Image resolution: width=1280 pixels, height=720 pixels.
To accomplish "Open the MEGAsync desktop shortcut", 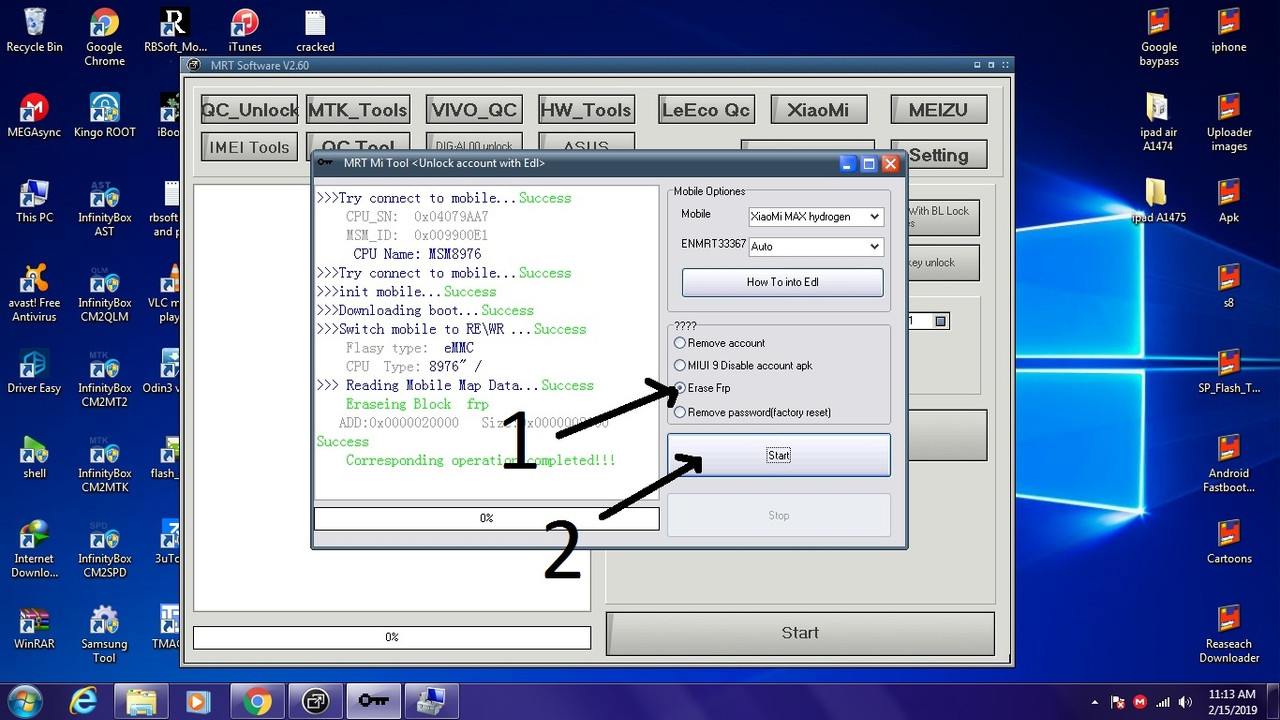I will tap(34, 116).
